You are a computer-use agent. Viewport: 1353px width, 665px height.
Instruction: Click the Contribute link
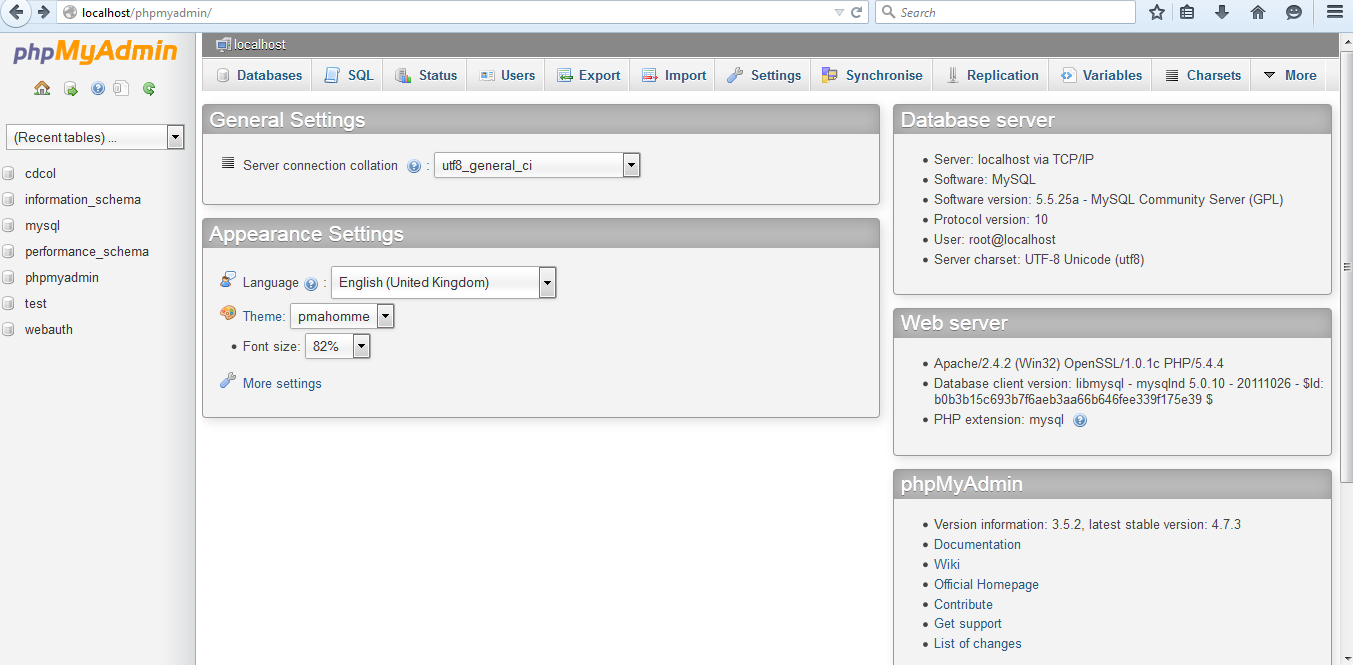click(963, 604)
